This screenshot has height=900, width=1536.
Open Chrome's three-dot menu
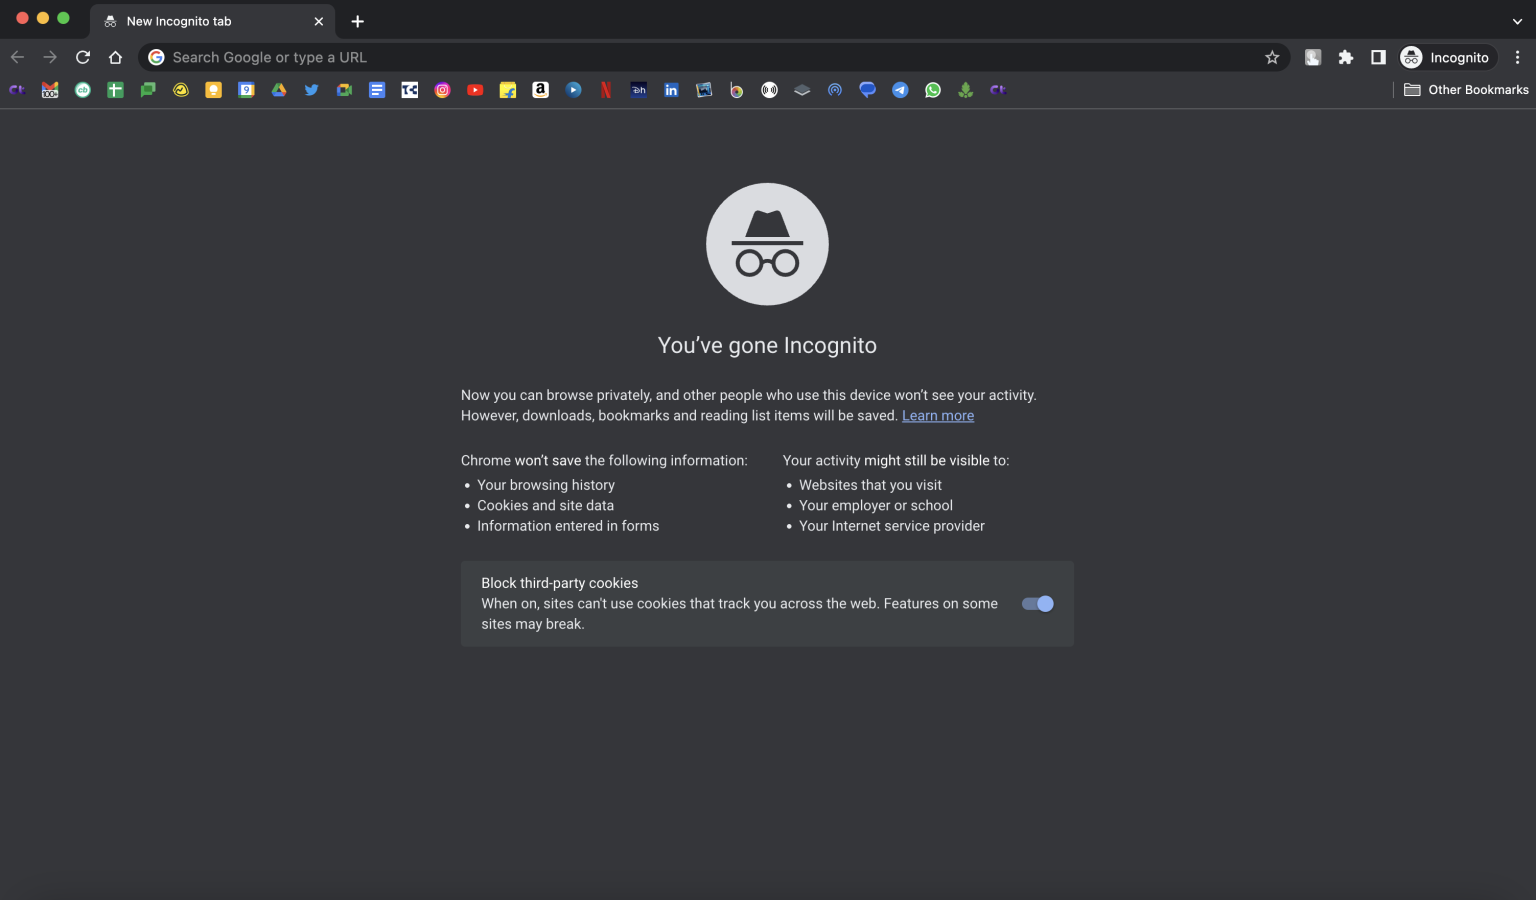click(1518, 57)
